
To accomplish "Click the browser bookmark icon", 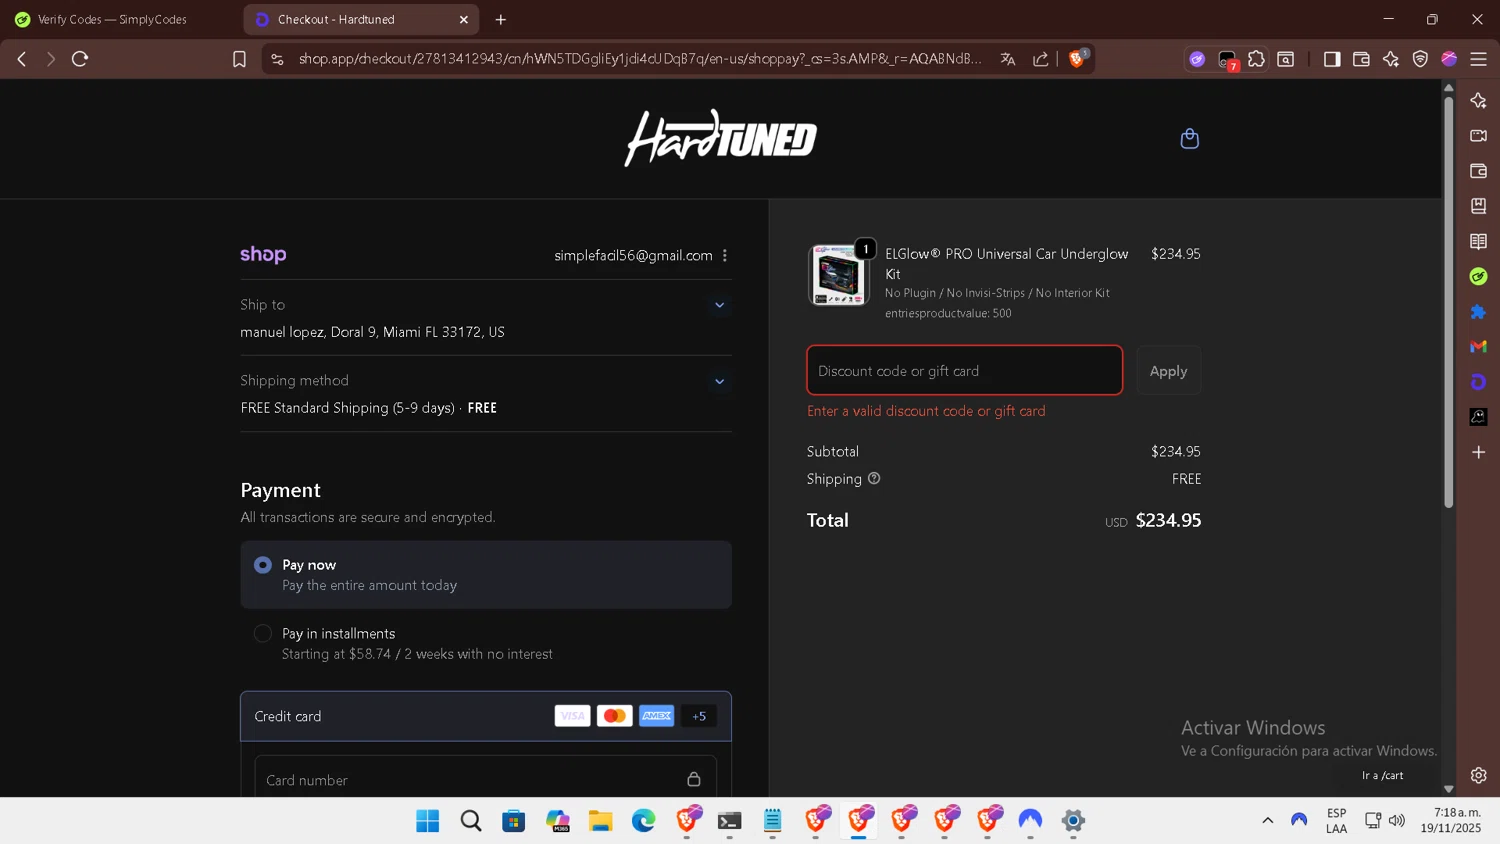I will tap(239, 59).
